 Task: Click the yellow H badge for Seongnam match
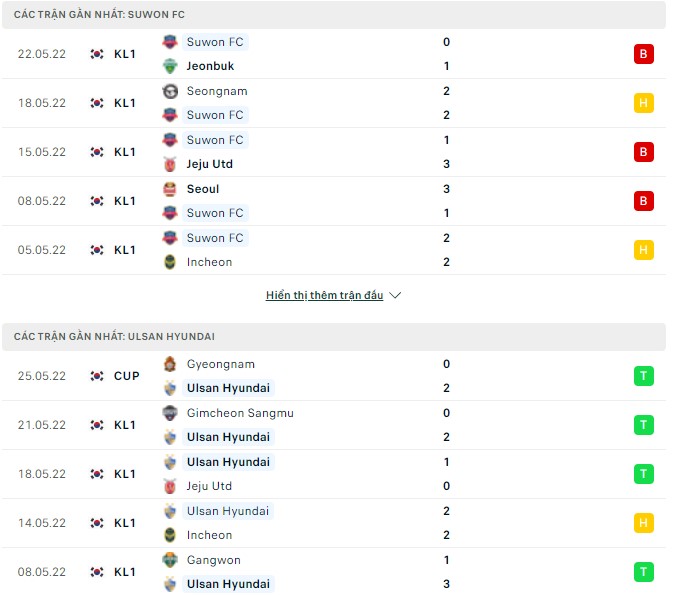click(643, 103)
